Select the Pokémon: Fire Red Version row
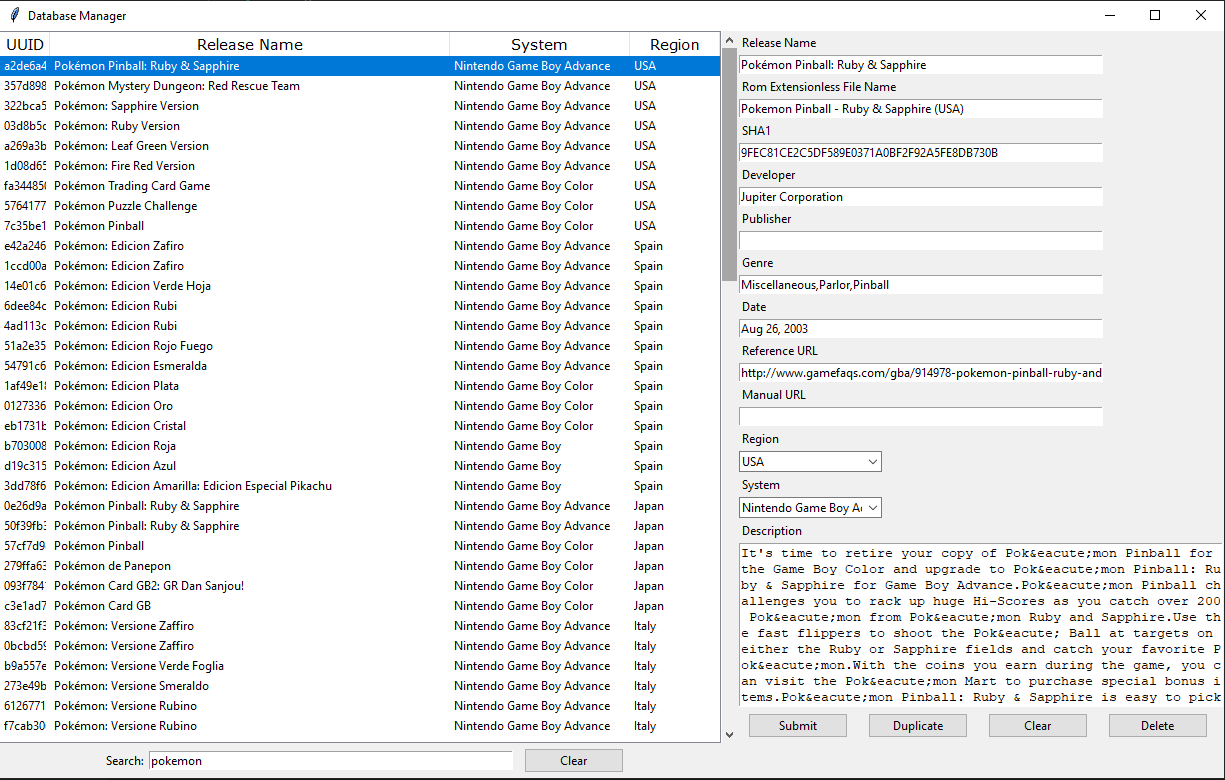 360,166
